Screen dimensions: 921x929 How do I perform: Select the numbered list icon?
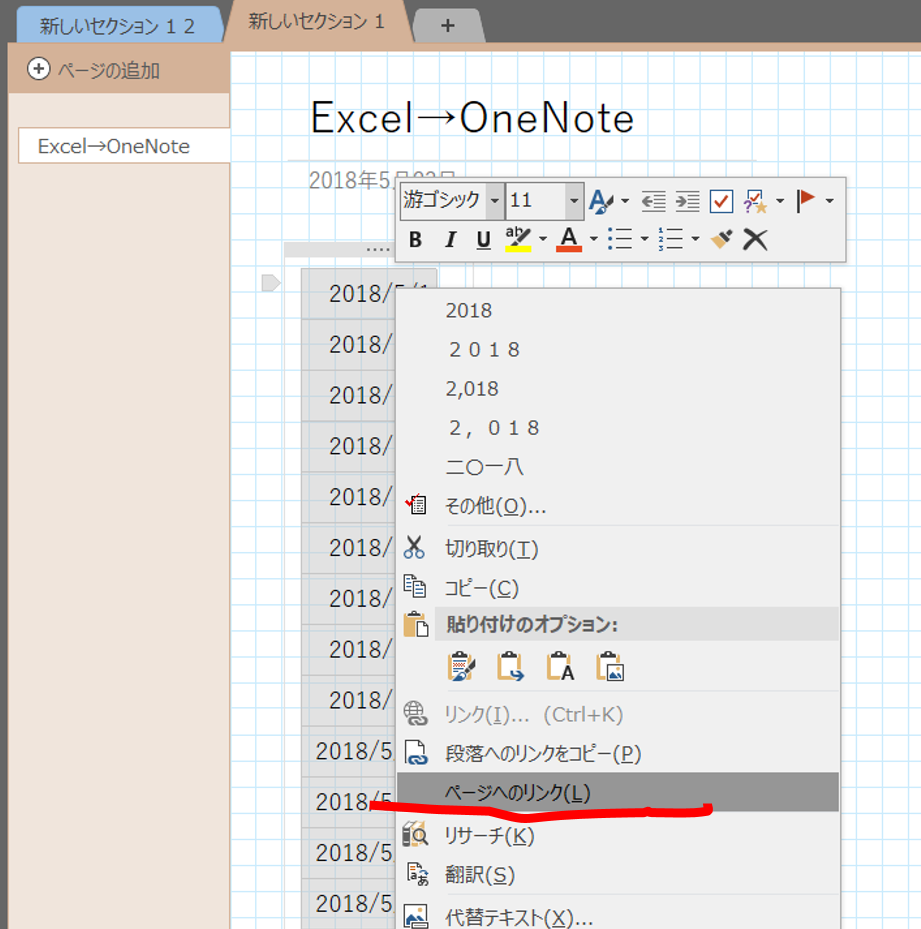[672, 239]
